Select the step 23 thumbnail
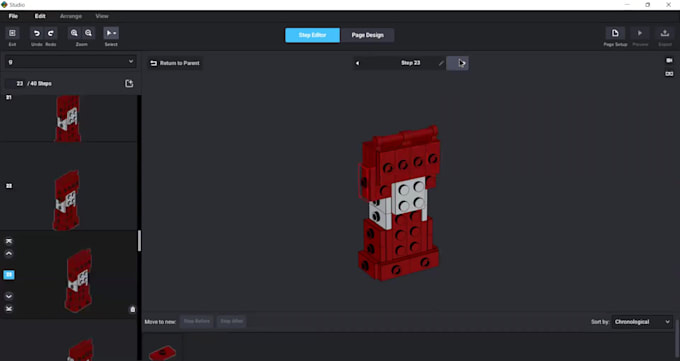The height and width of the screenshot is (361, 680). tap(78, 280)
